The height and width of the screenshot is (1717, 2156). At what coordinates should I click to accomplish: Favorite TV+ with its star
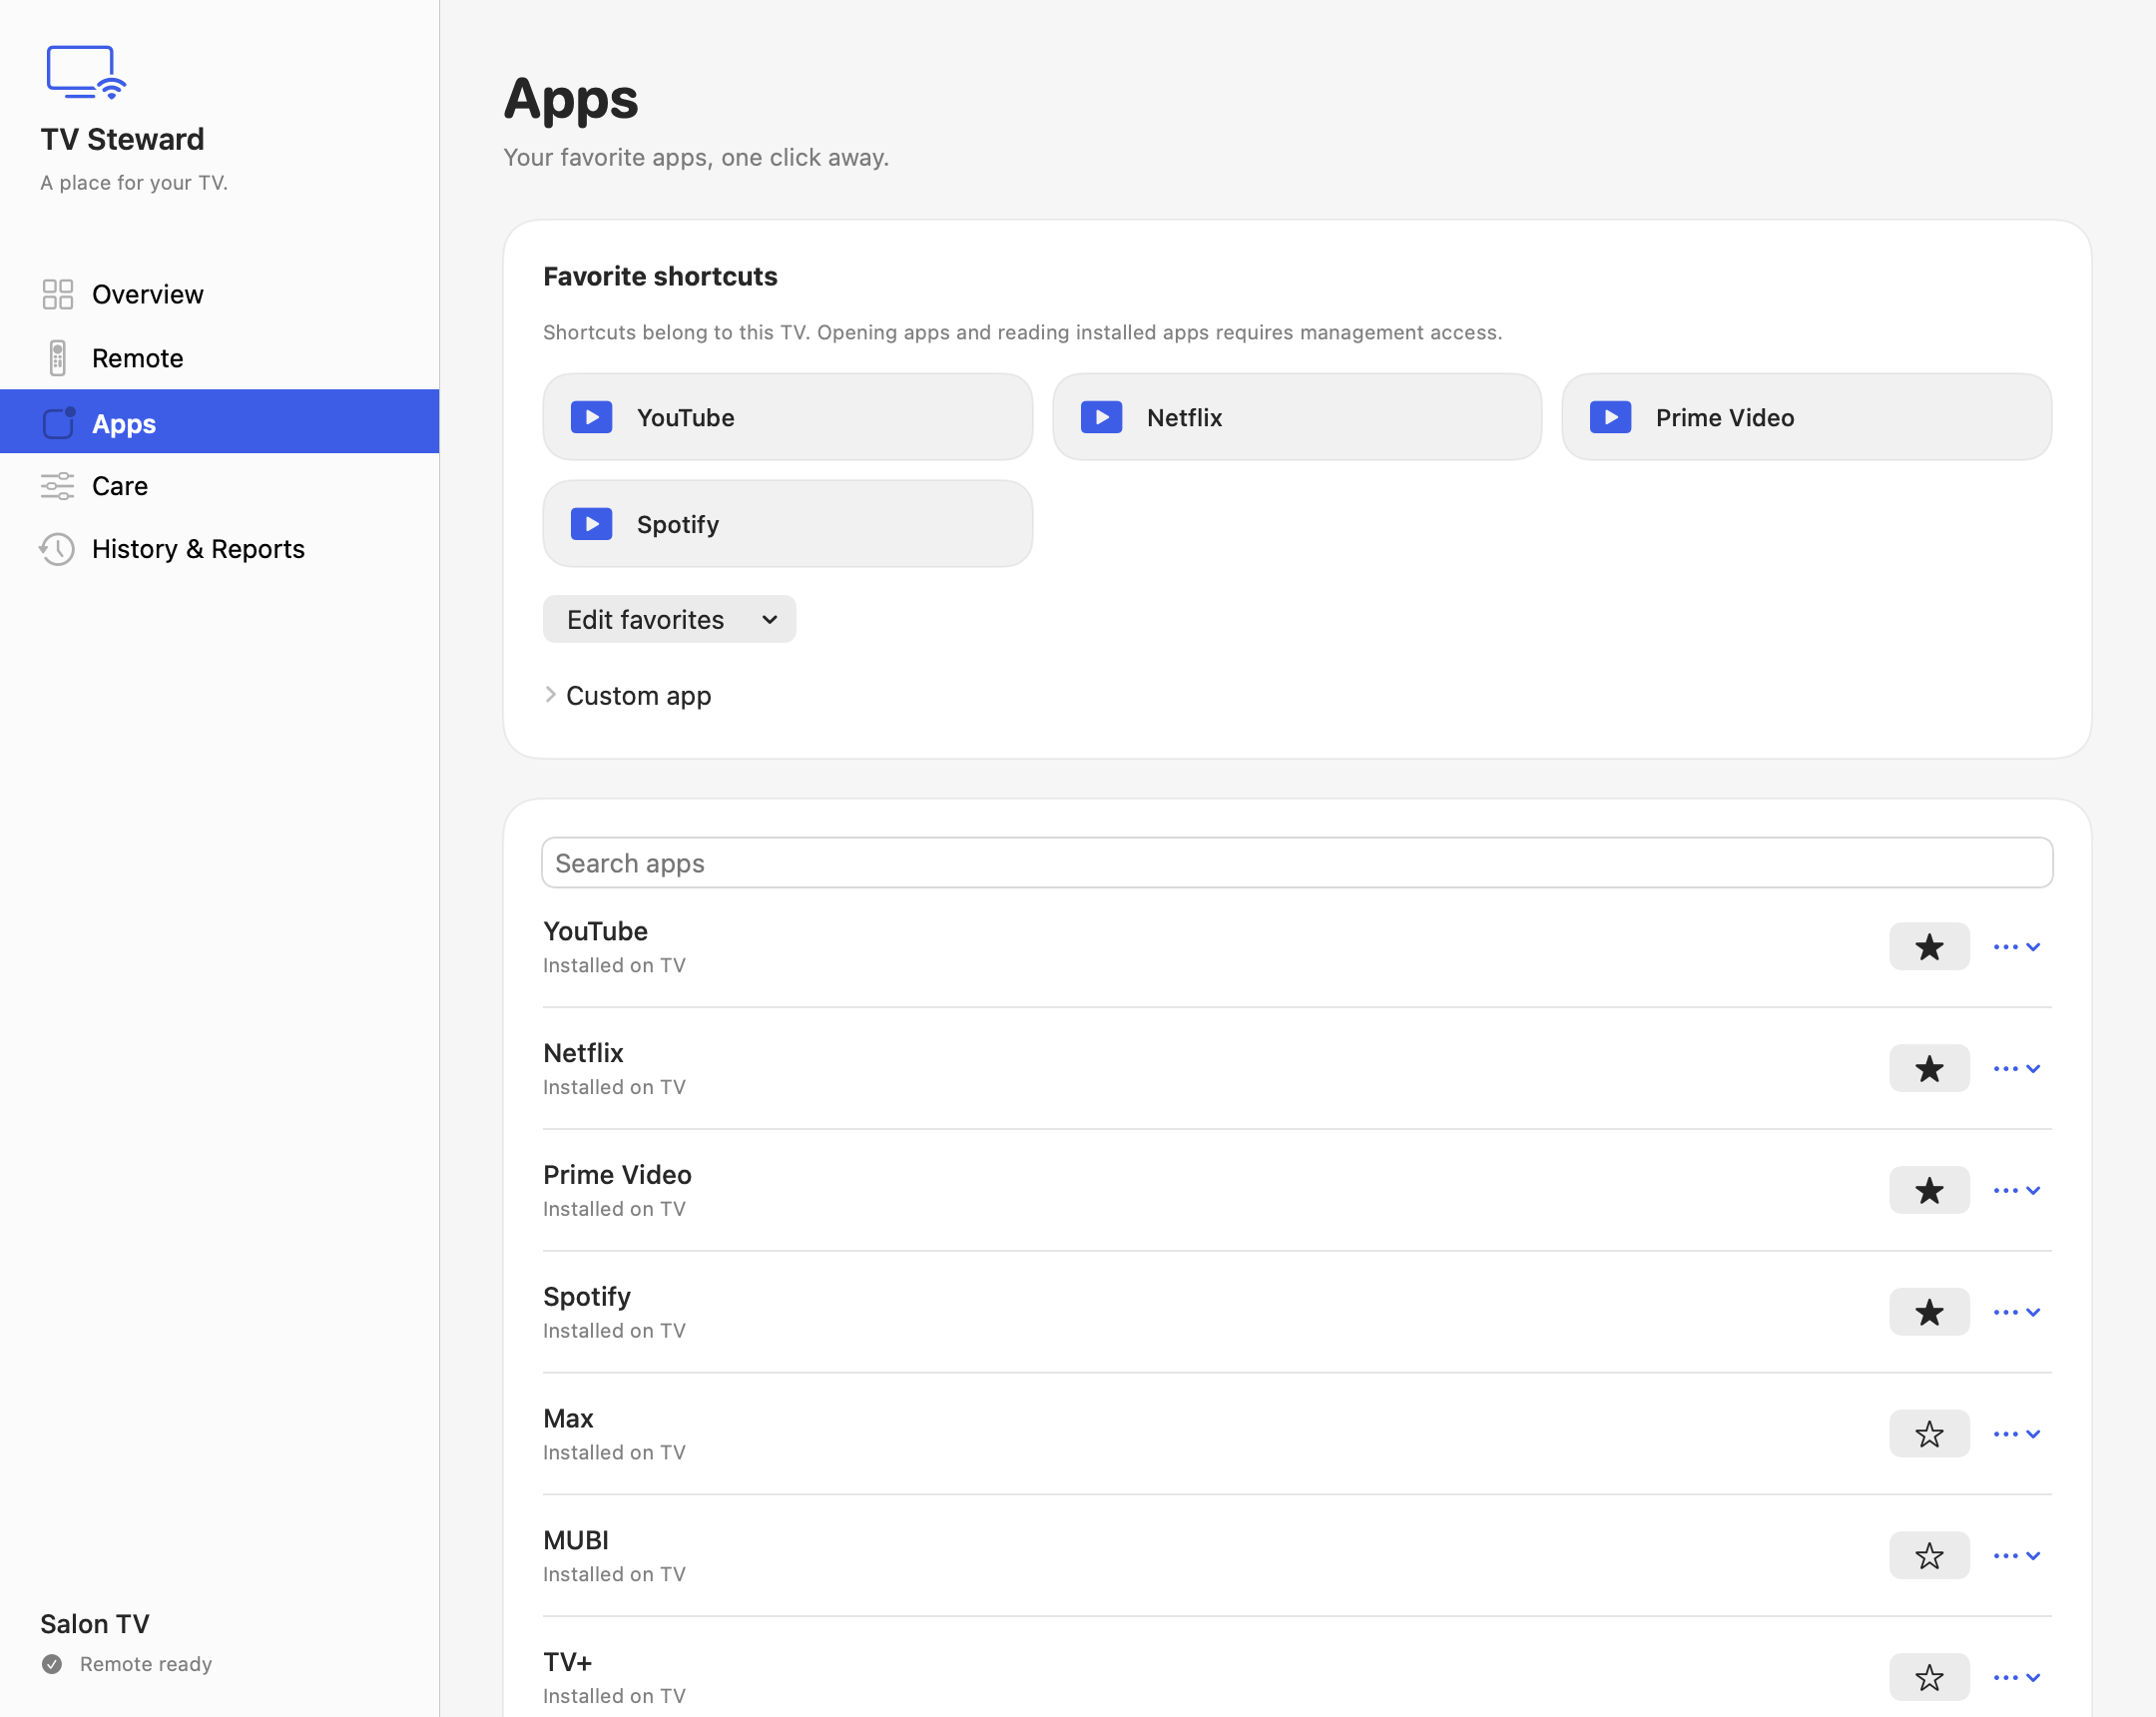1929,1677
